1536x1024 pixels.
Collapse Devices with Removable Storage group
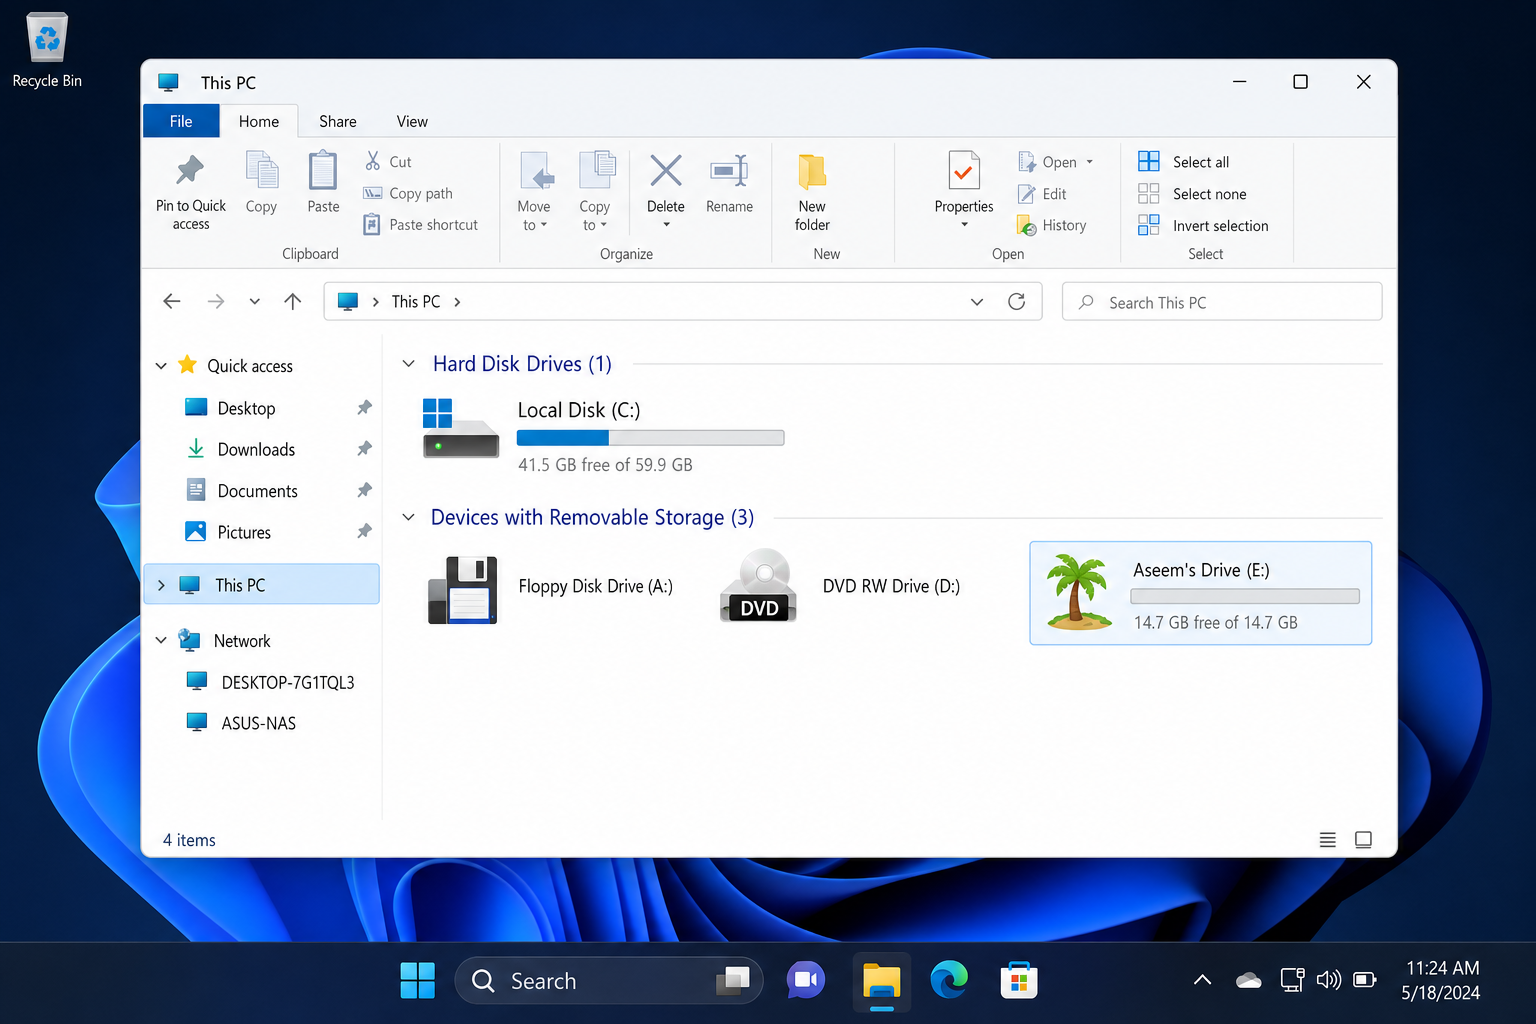point(408,517)
